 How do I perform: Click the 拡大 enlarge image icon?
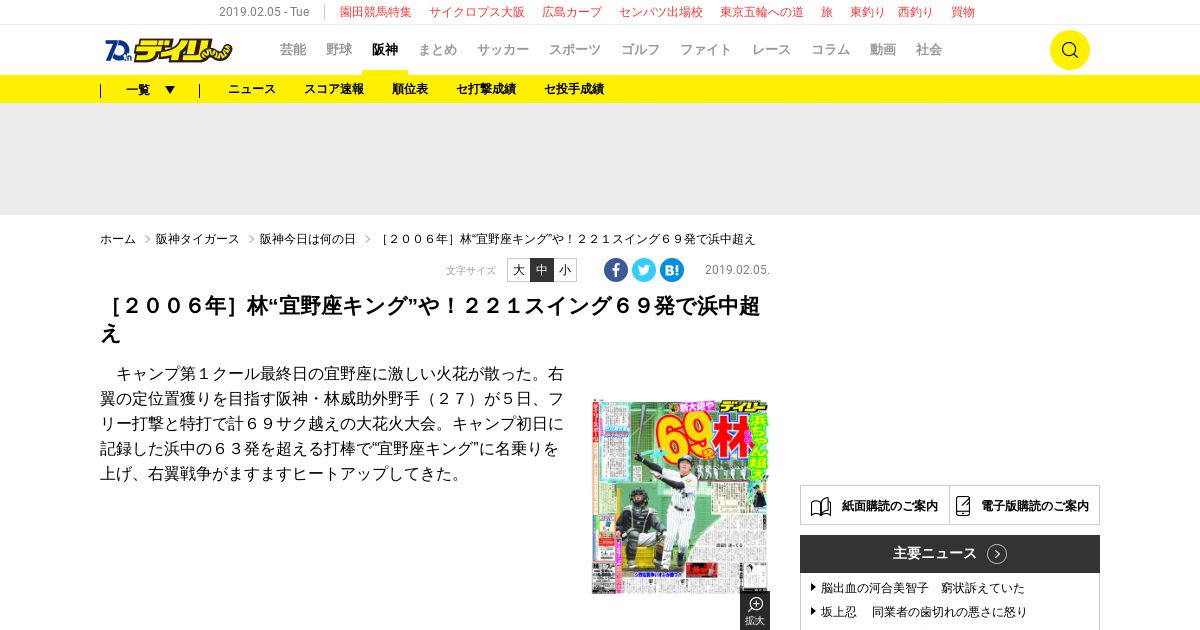click(x=755, y=610)
